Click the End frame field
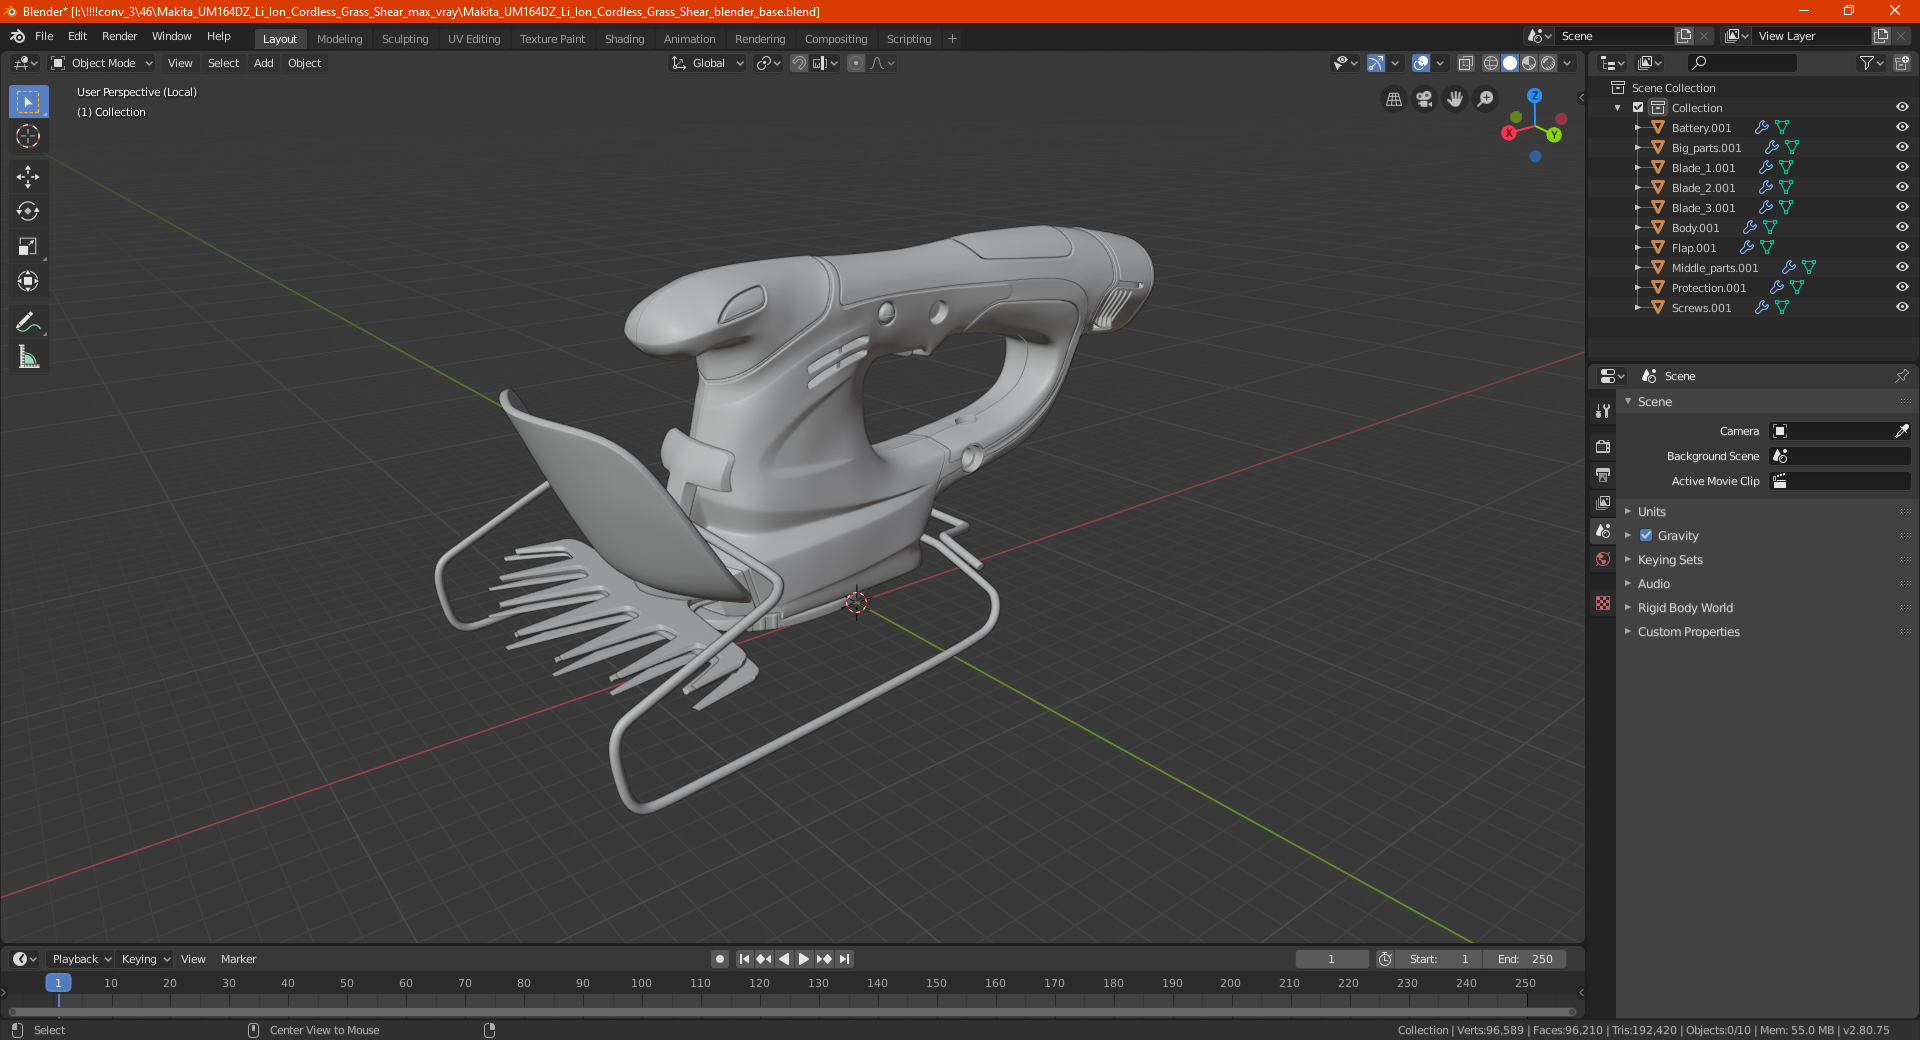The height and width of the screenshot is (1040, 1920). [1525, 959]
